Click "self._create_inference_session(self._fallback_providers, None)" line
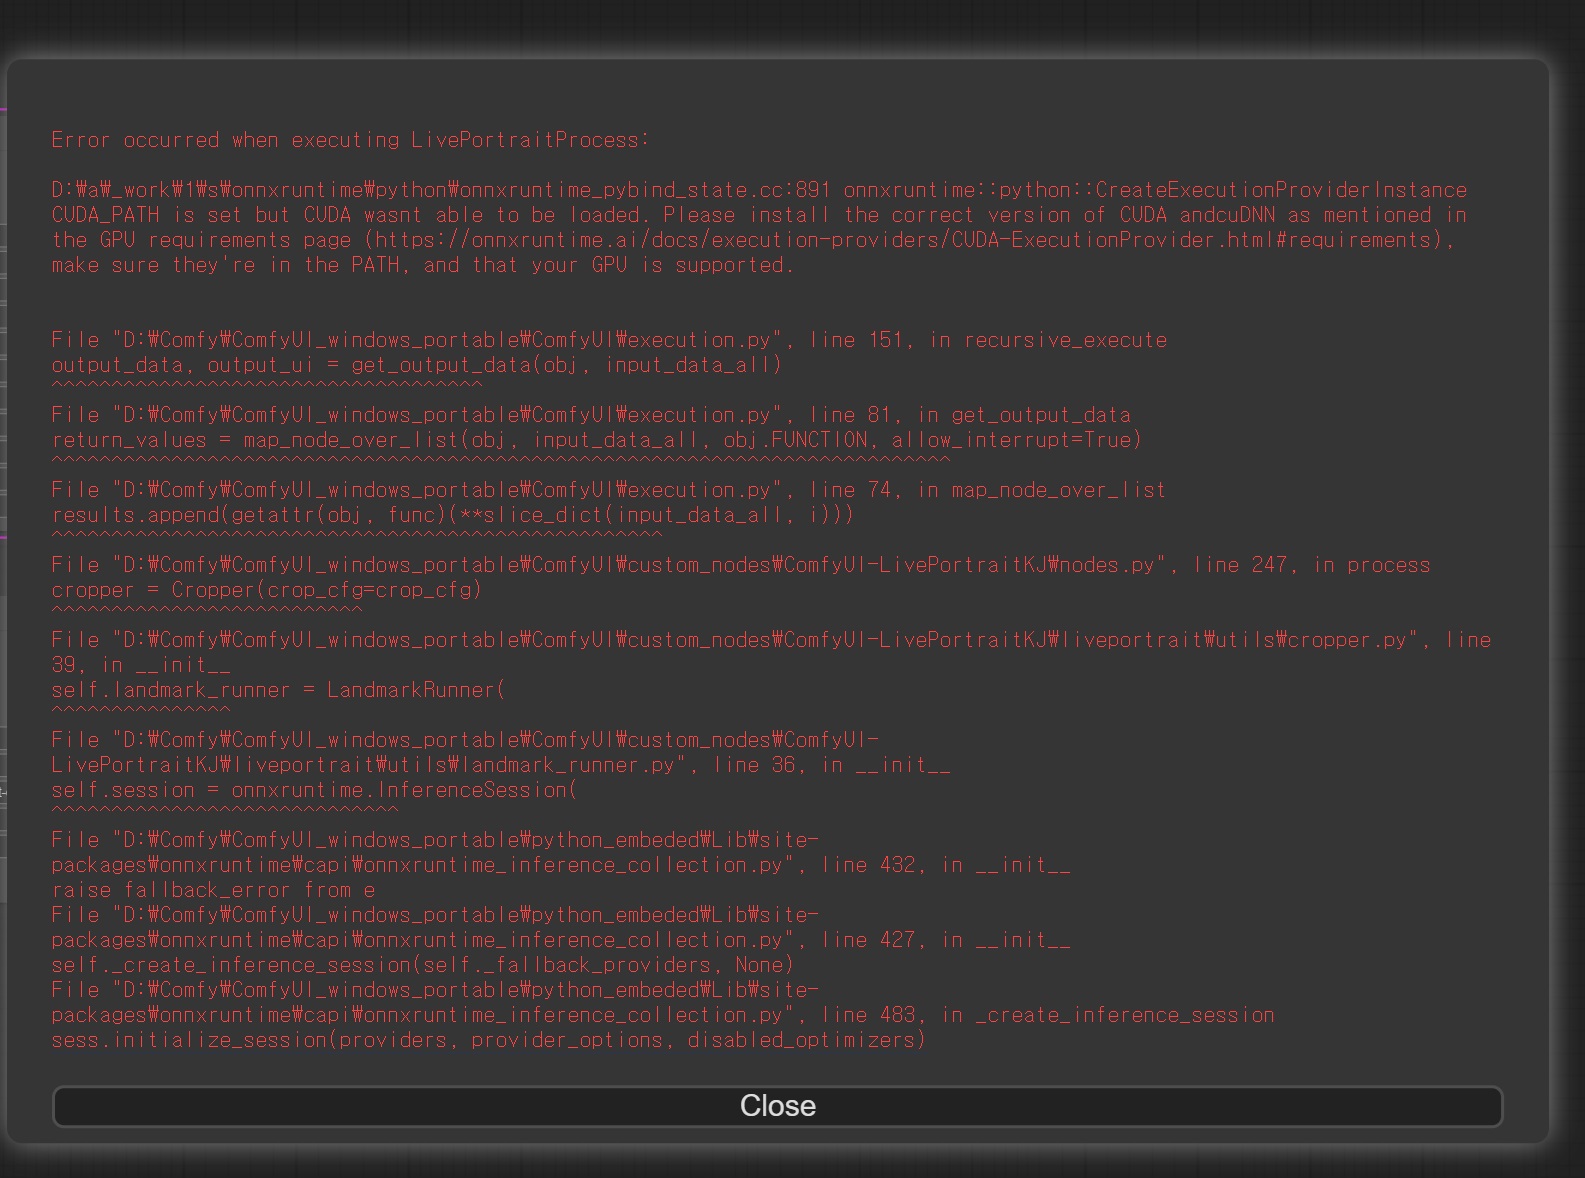This screenshot has width=1585, height=1178. [423, 965]
